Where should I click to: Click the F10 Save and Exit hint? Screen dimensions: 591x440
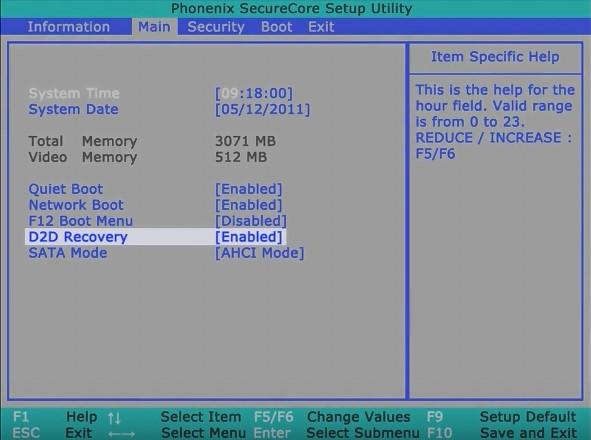(502, 433)
